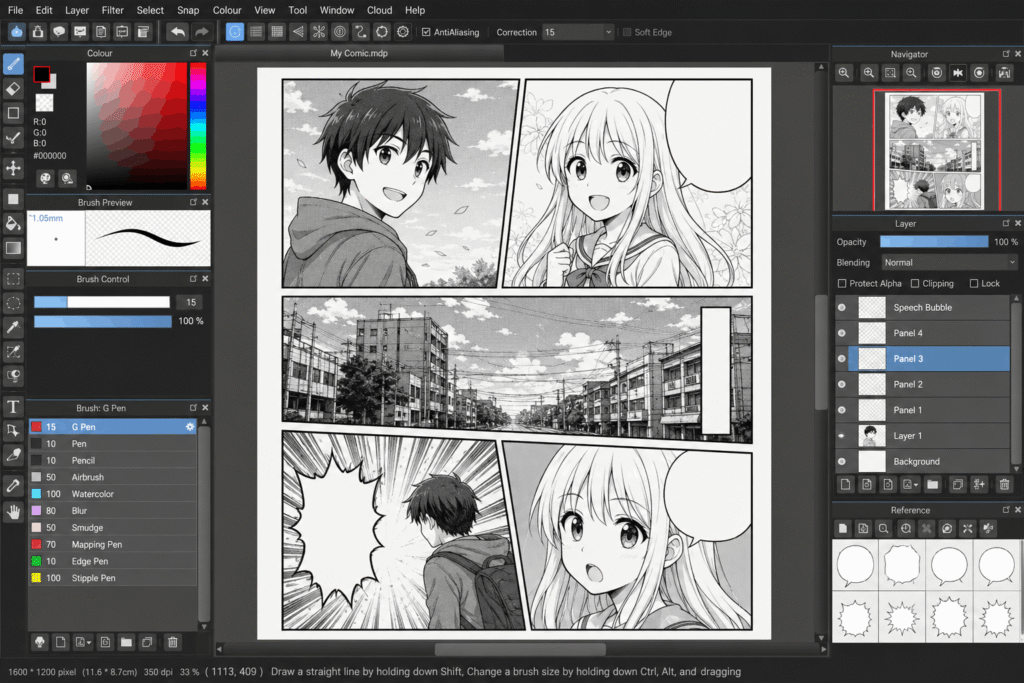Open G Pen brush settings gear

click(x=189, y=426)
